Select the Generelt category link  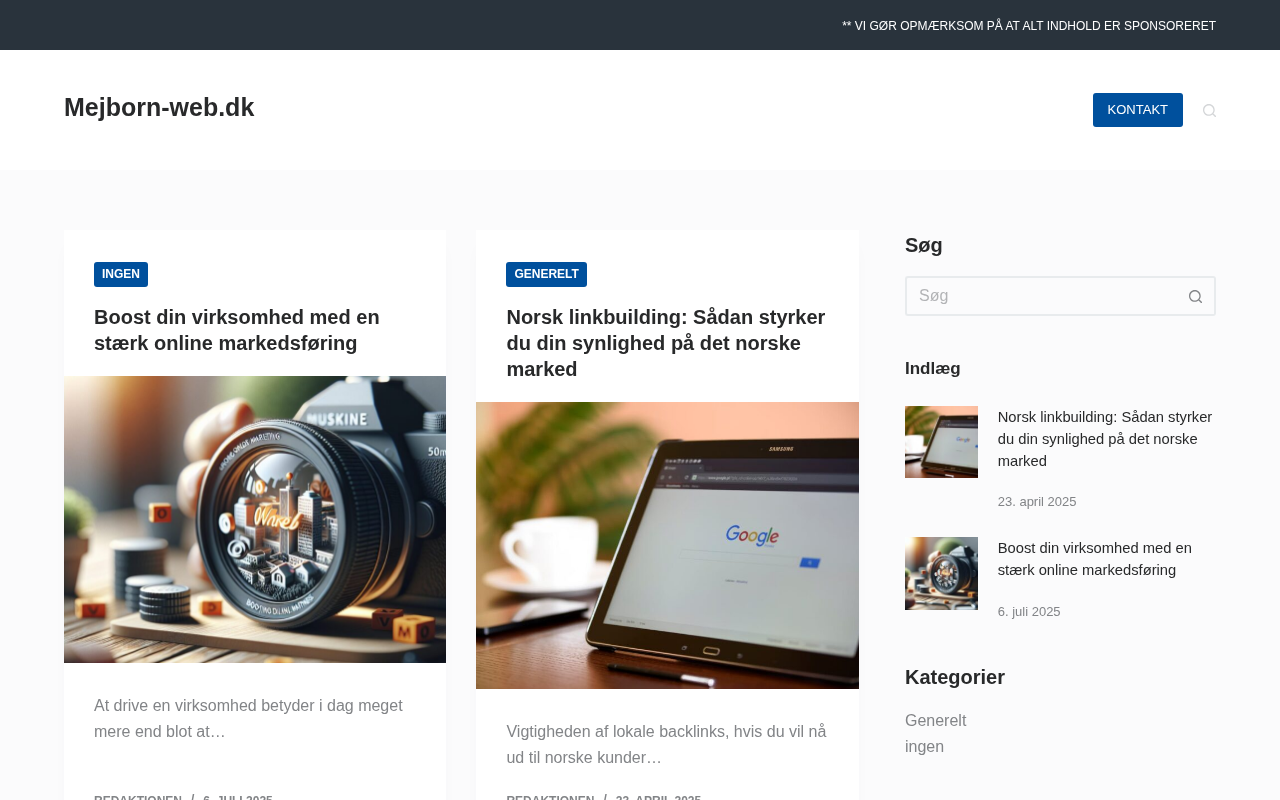click(936, 720)
